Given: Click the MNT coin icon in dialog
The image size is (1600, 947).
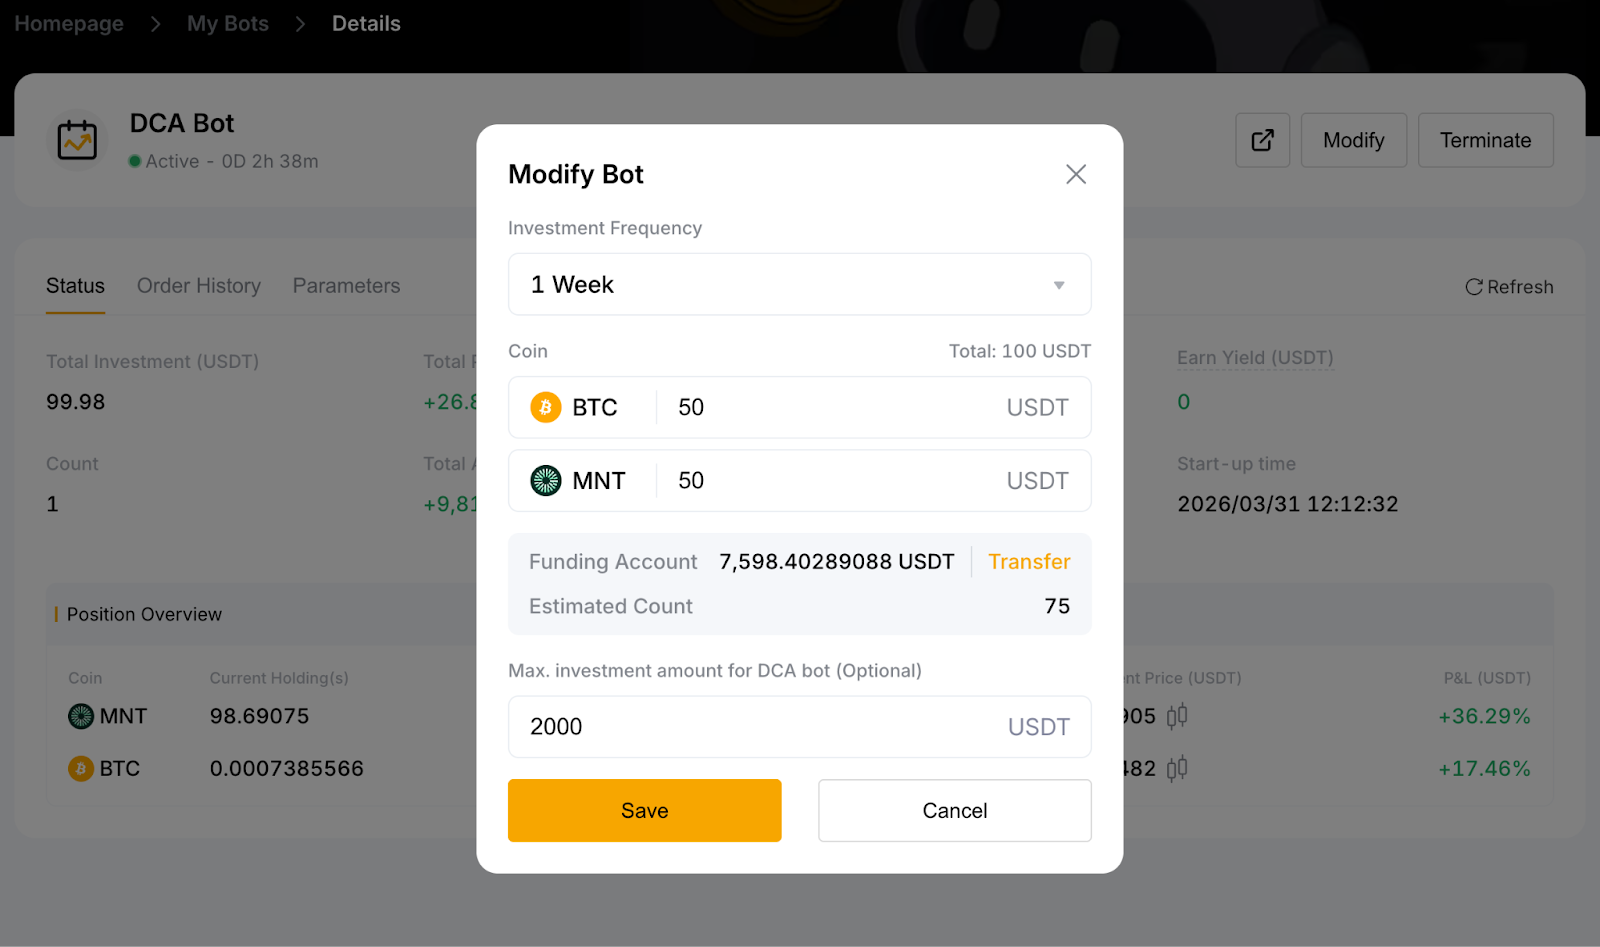Looking at the screenshot, I should click(x=546, y=481).
